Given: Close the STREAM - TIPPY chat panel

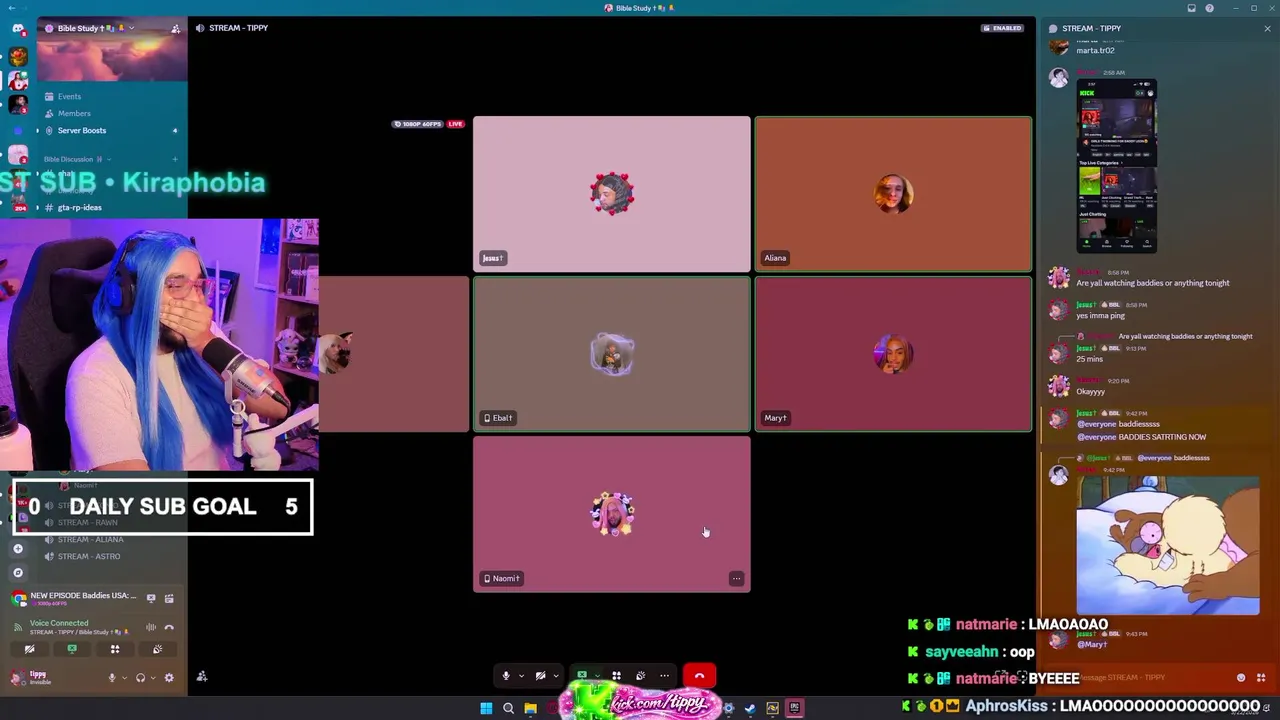Looking at the screenshot, I should pyautogui.click(x=1267, y=28).
